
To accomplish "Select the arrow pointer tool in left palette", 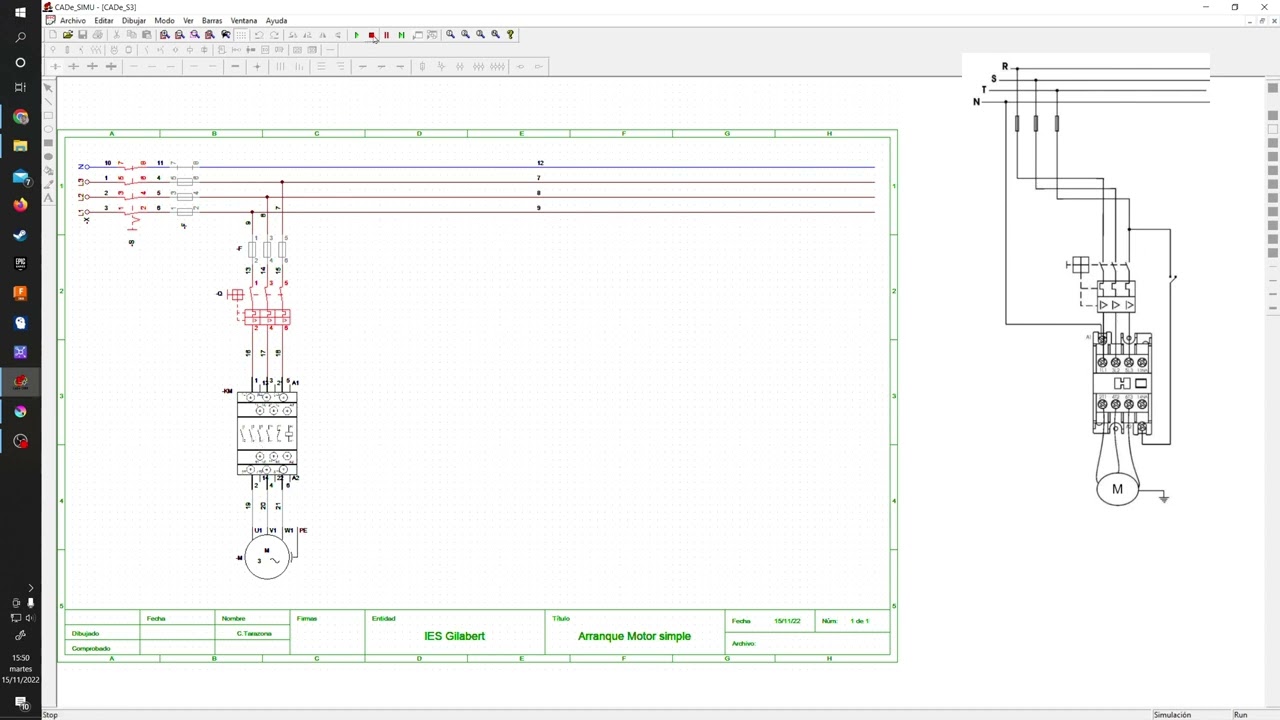I will coord(48,88).
